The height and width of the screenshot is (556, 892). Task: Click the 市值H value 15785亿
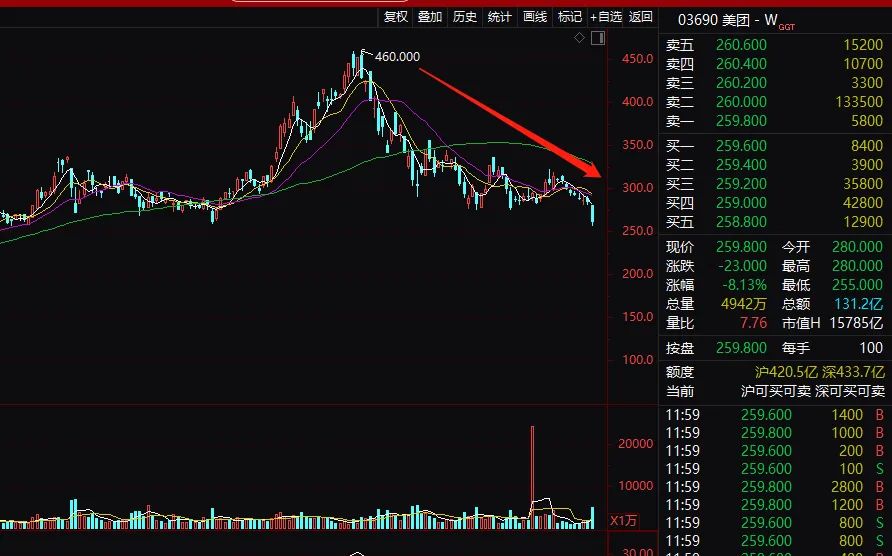[857, 323]
